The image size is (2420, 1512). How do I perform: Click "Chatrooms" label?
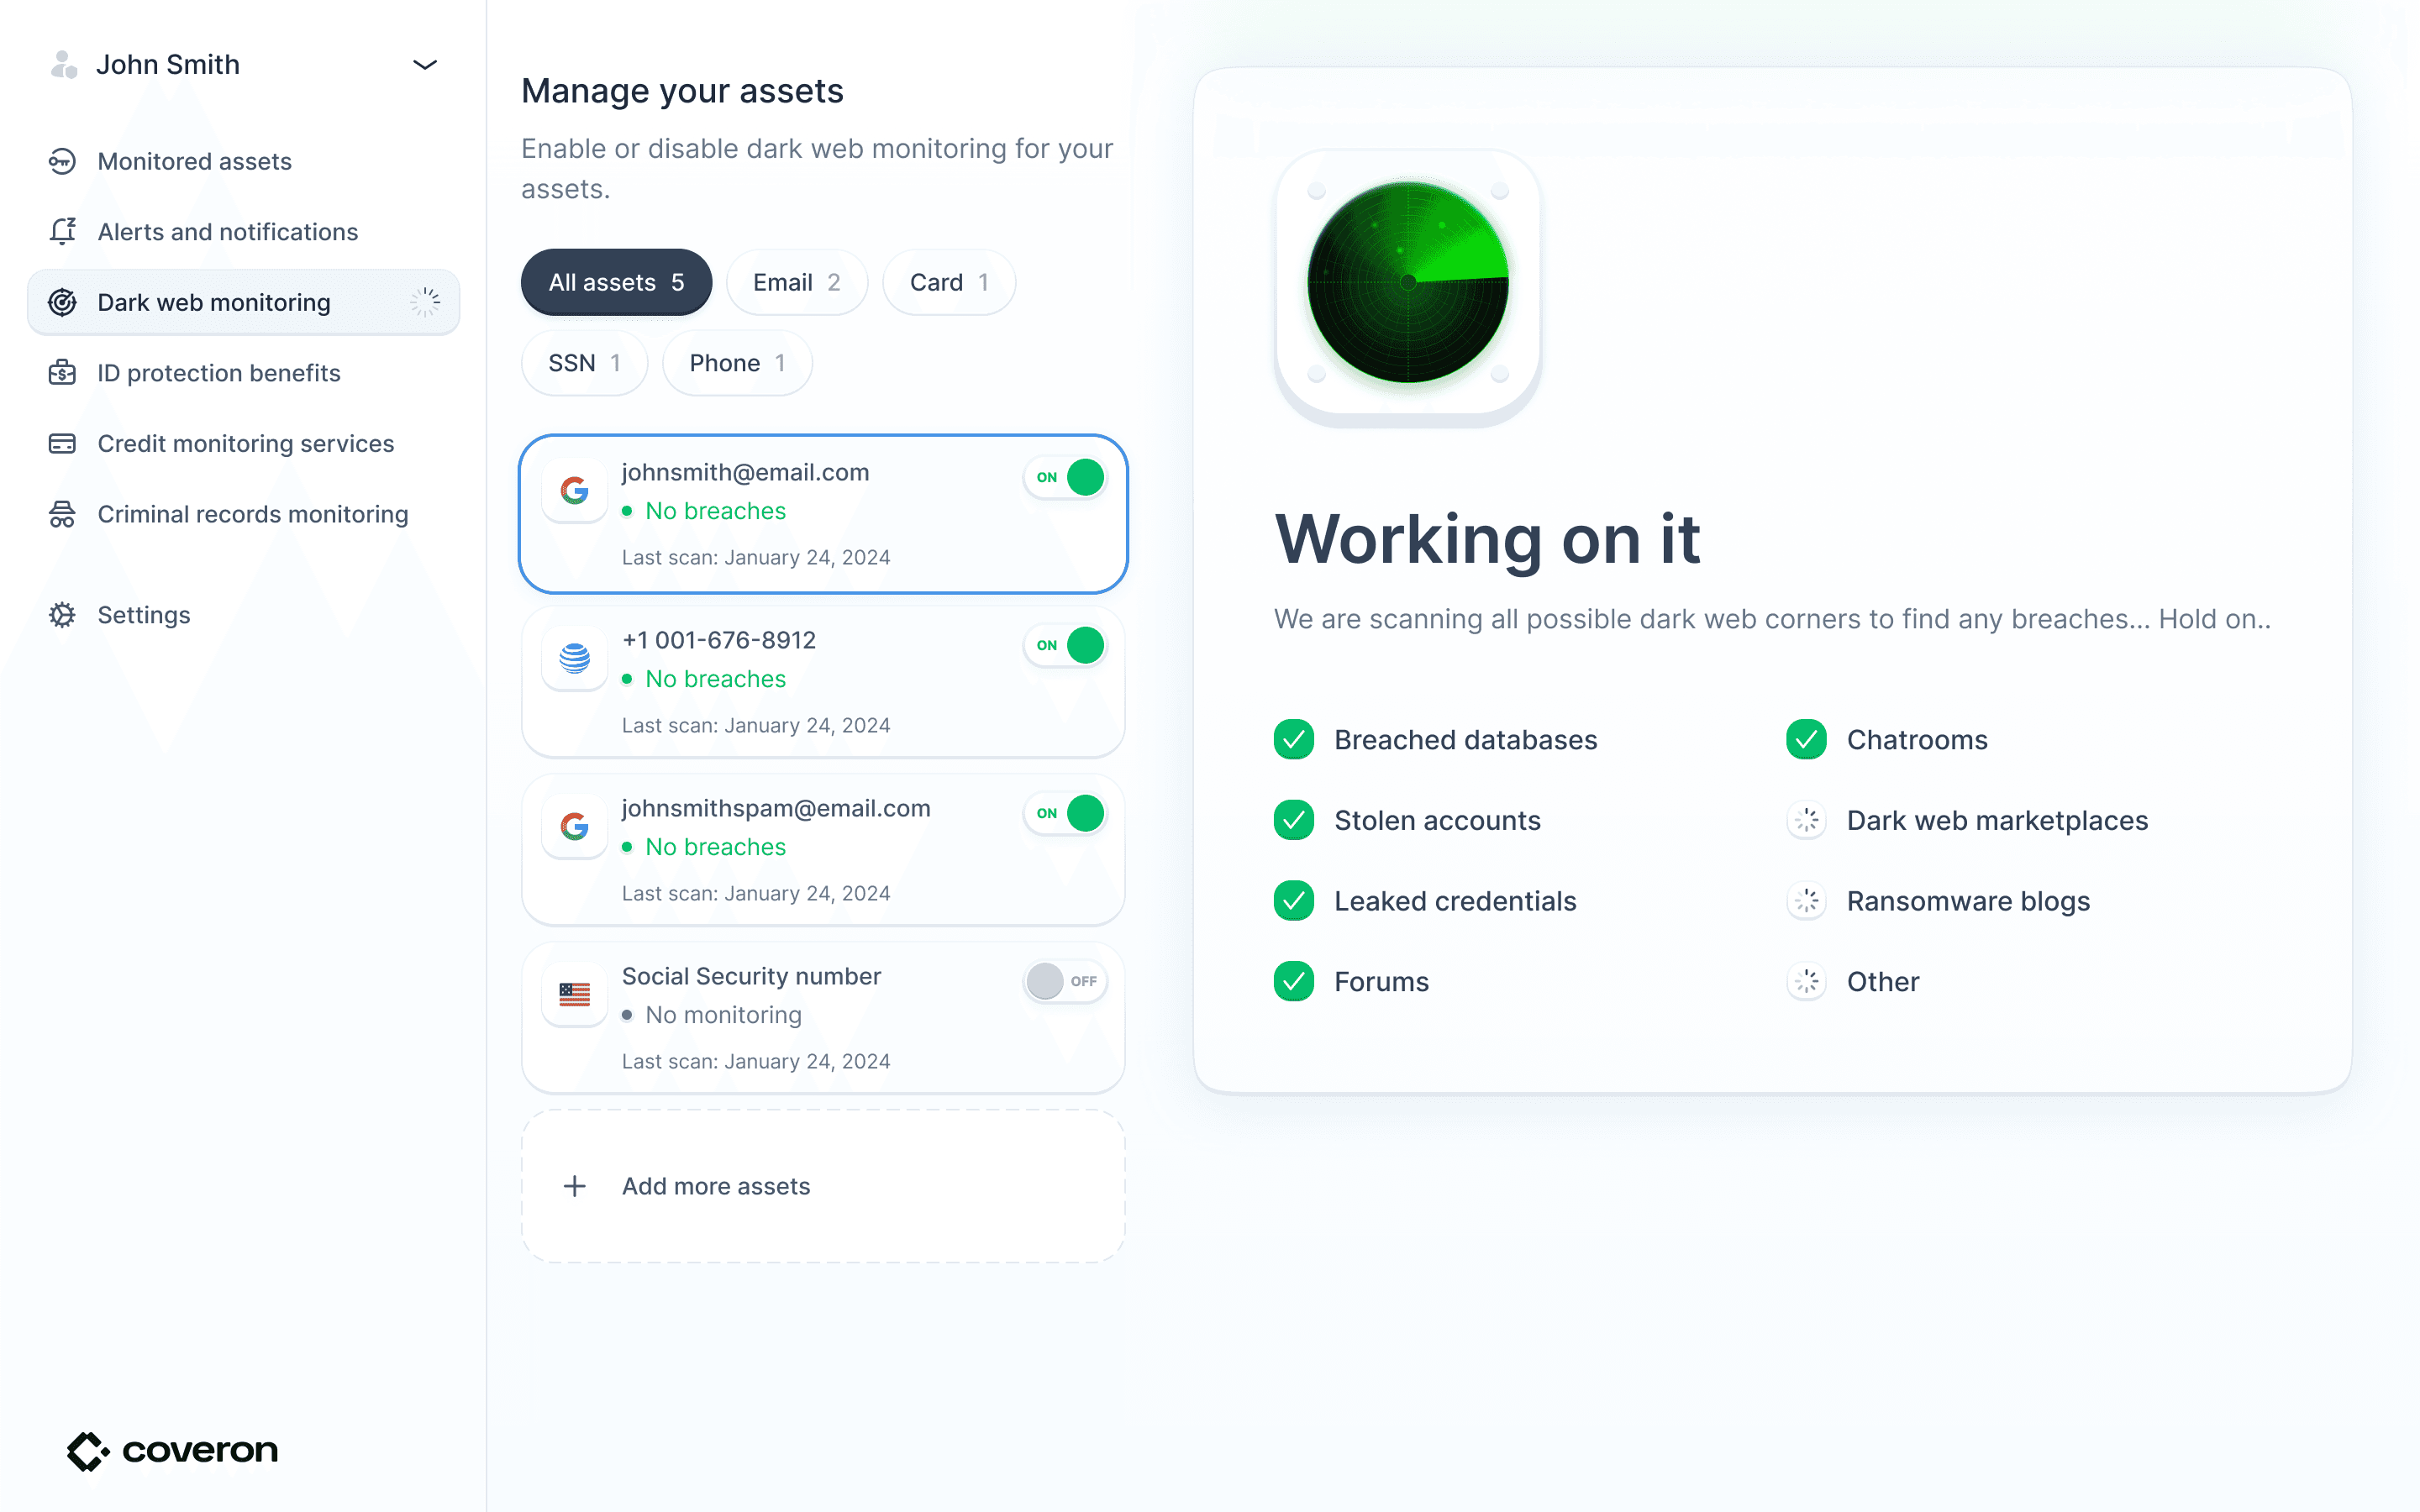pyautogui.click(x=1917, y=740)
